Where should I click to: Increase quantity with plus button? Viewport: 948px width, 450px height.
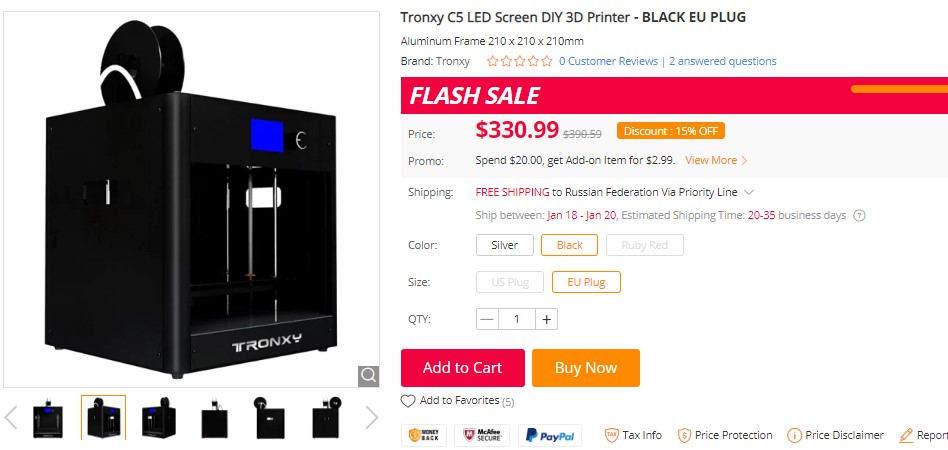546,319
